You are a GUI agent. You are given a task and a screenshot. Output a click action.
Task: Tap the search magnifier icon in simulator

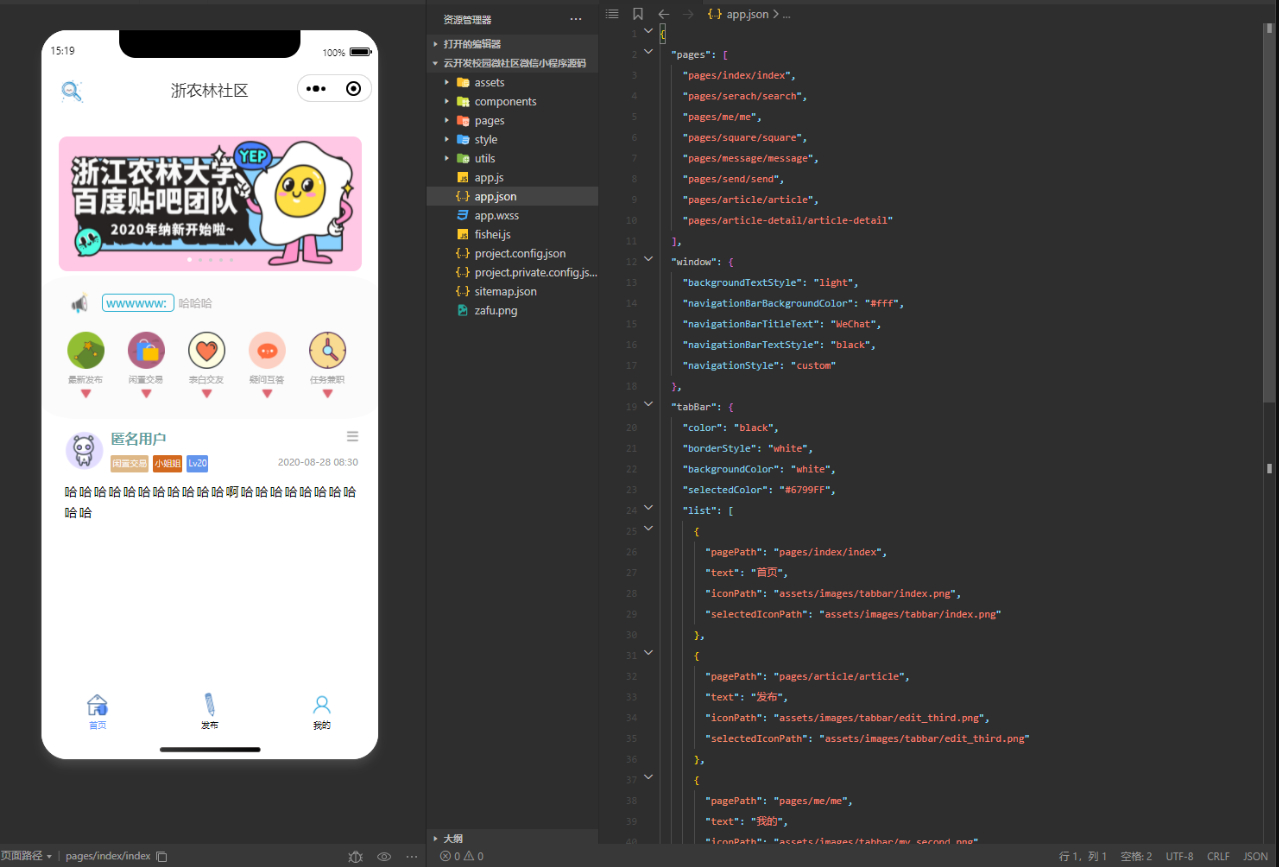pyautogui.click(x=72, y=91)
